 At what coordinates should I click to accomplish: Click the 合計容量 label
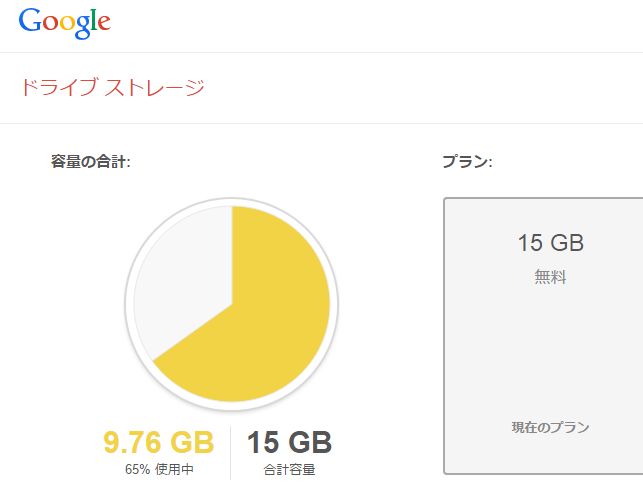tap(290, 469)
